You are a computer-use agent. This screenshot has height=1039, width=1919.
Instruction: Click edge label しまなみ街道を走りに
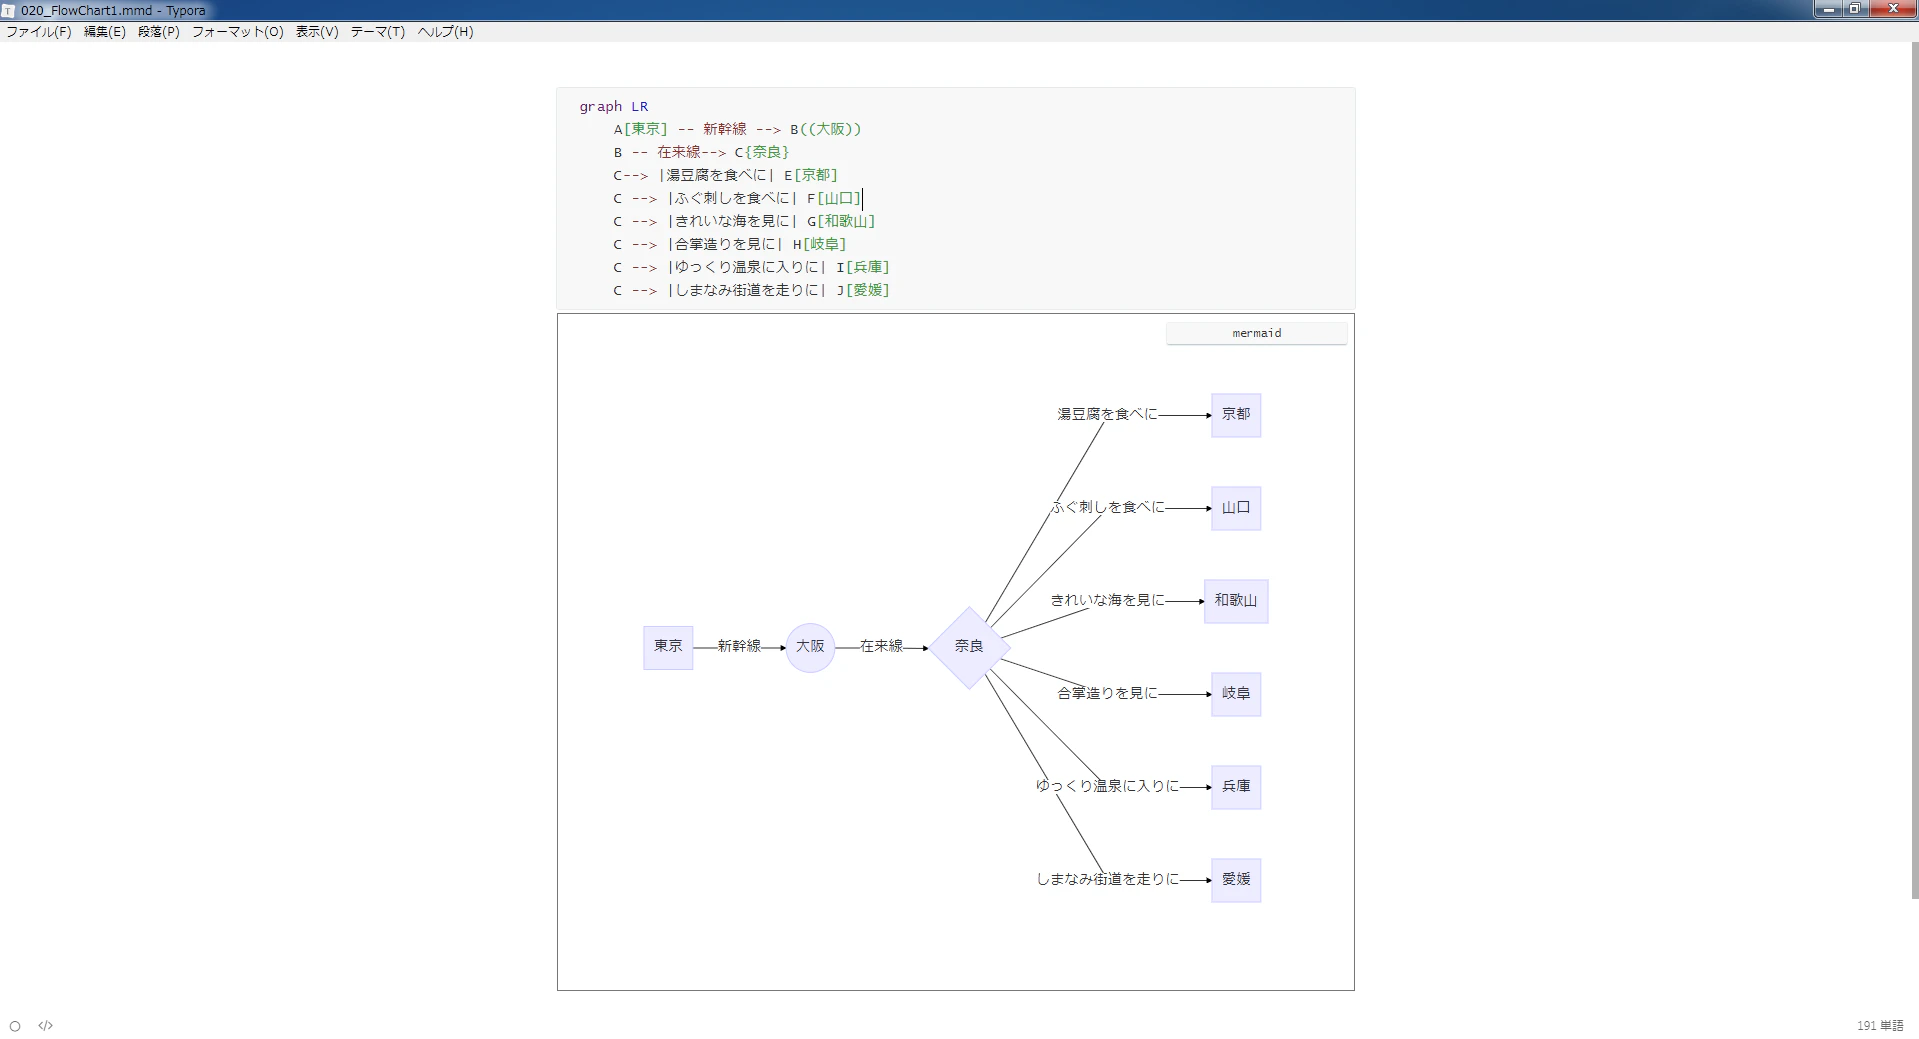pos(1108,879)
